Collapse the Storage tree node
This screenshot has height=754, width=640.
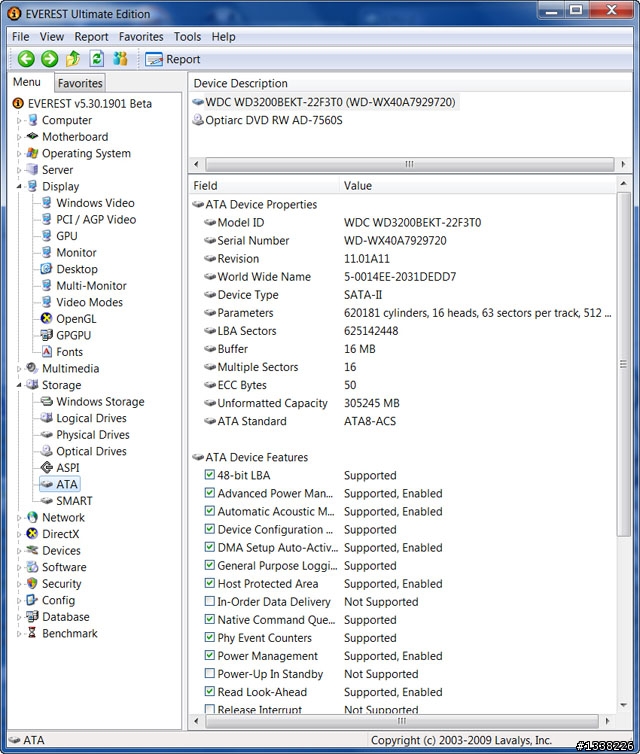pyautogui.click(x=19, y=385)
